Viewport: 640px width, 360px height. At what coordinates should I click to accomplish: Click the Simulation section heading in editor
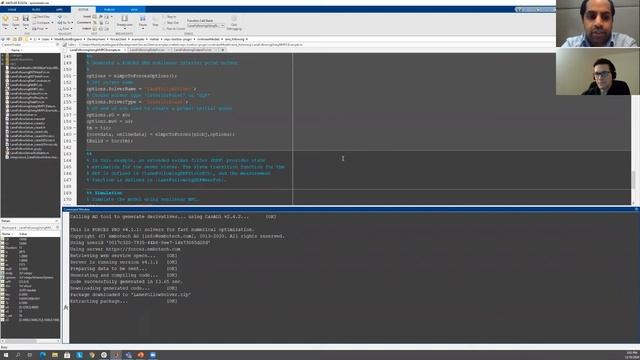(104, 193)
